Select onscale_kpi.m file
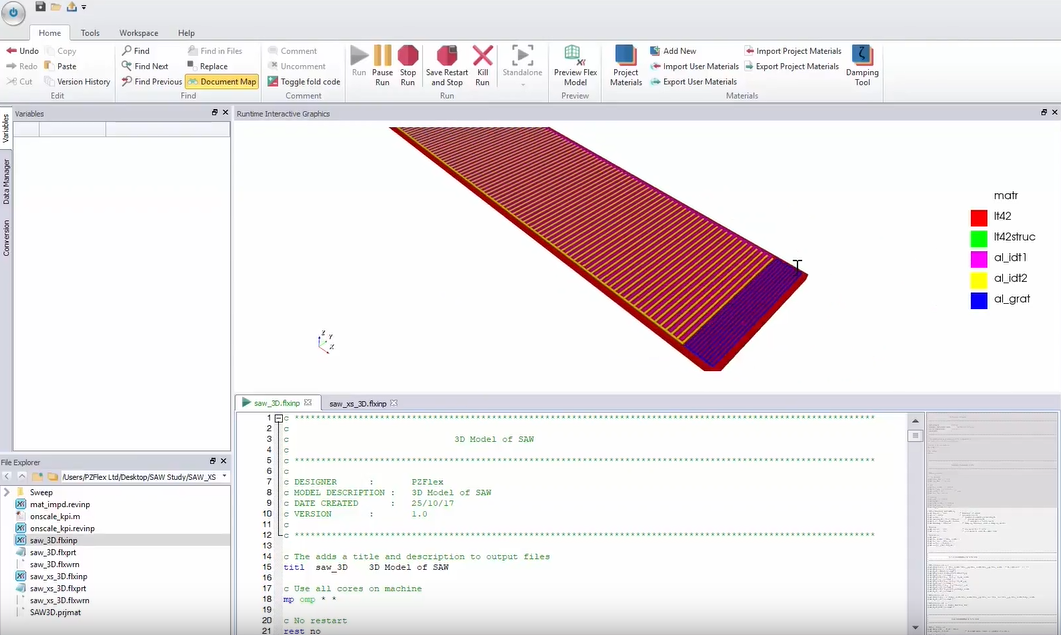 [55, 516]
